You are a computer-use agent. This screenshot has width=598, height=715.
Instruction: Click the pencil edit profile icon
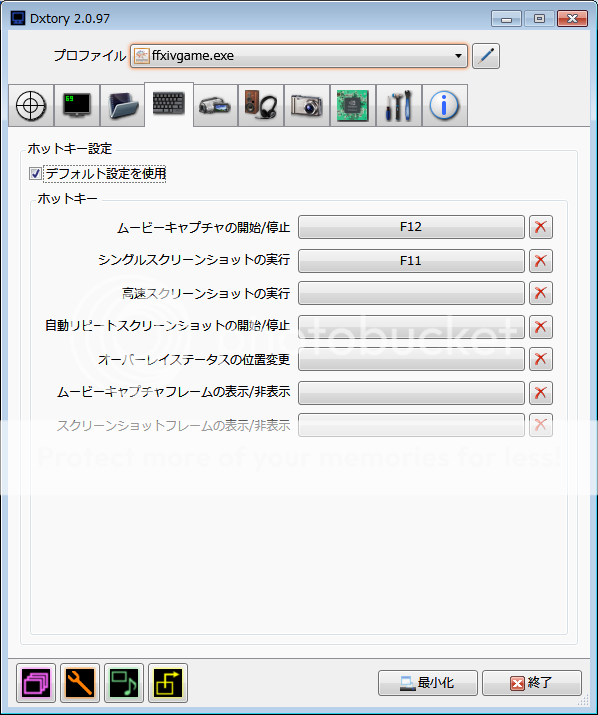coord(486,56)
